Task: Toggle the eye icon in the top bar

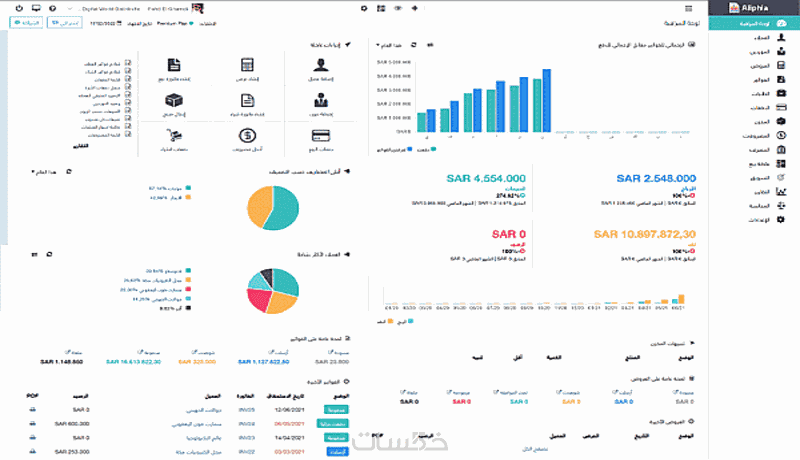Action: coord(398,8)
